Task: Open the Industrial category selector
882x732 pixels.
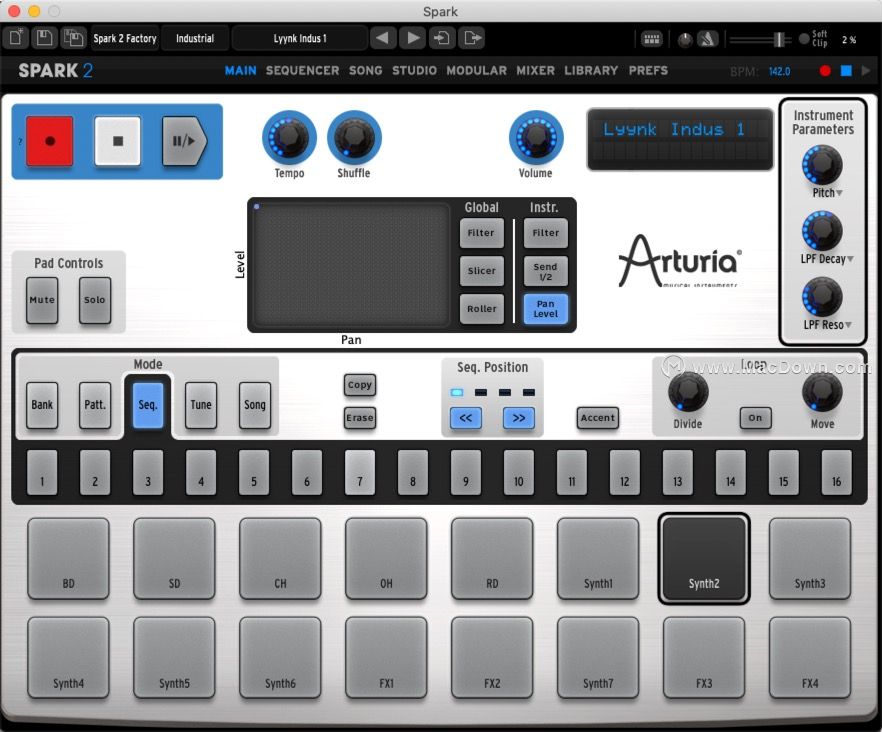Action: 195,38
